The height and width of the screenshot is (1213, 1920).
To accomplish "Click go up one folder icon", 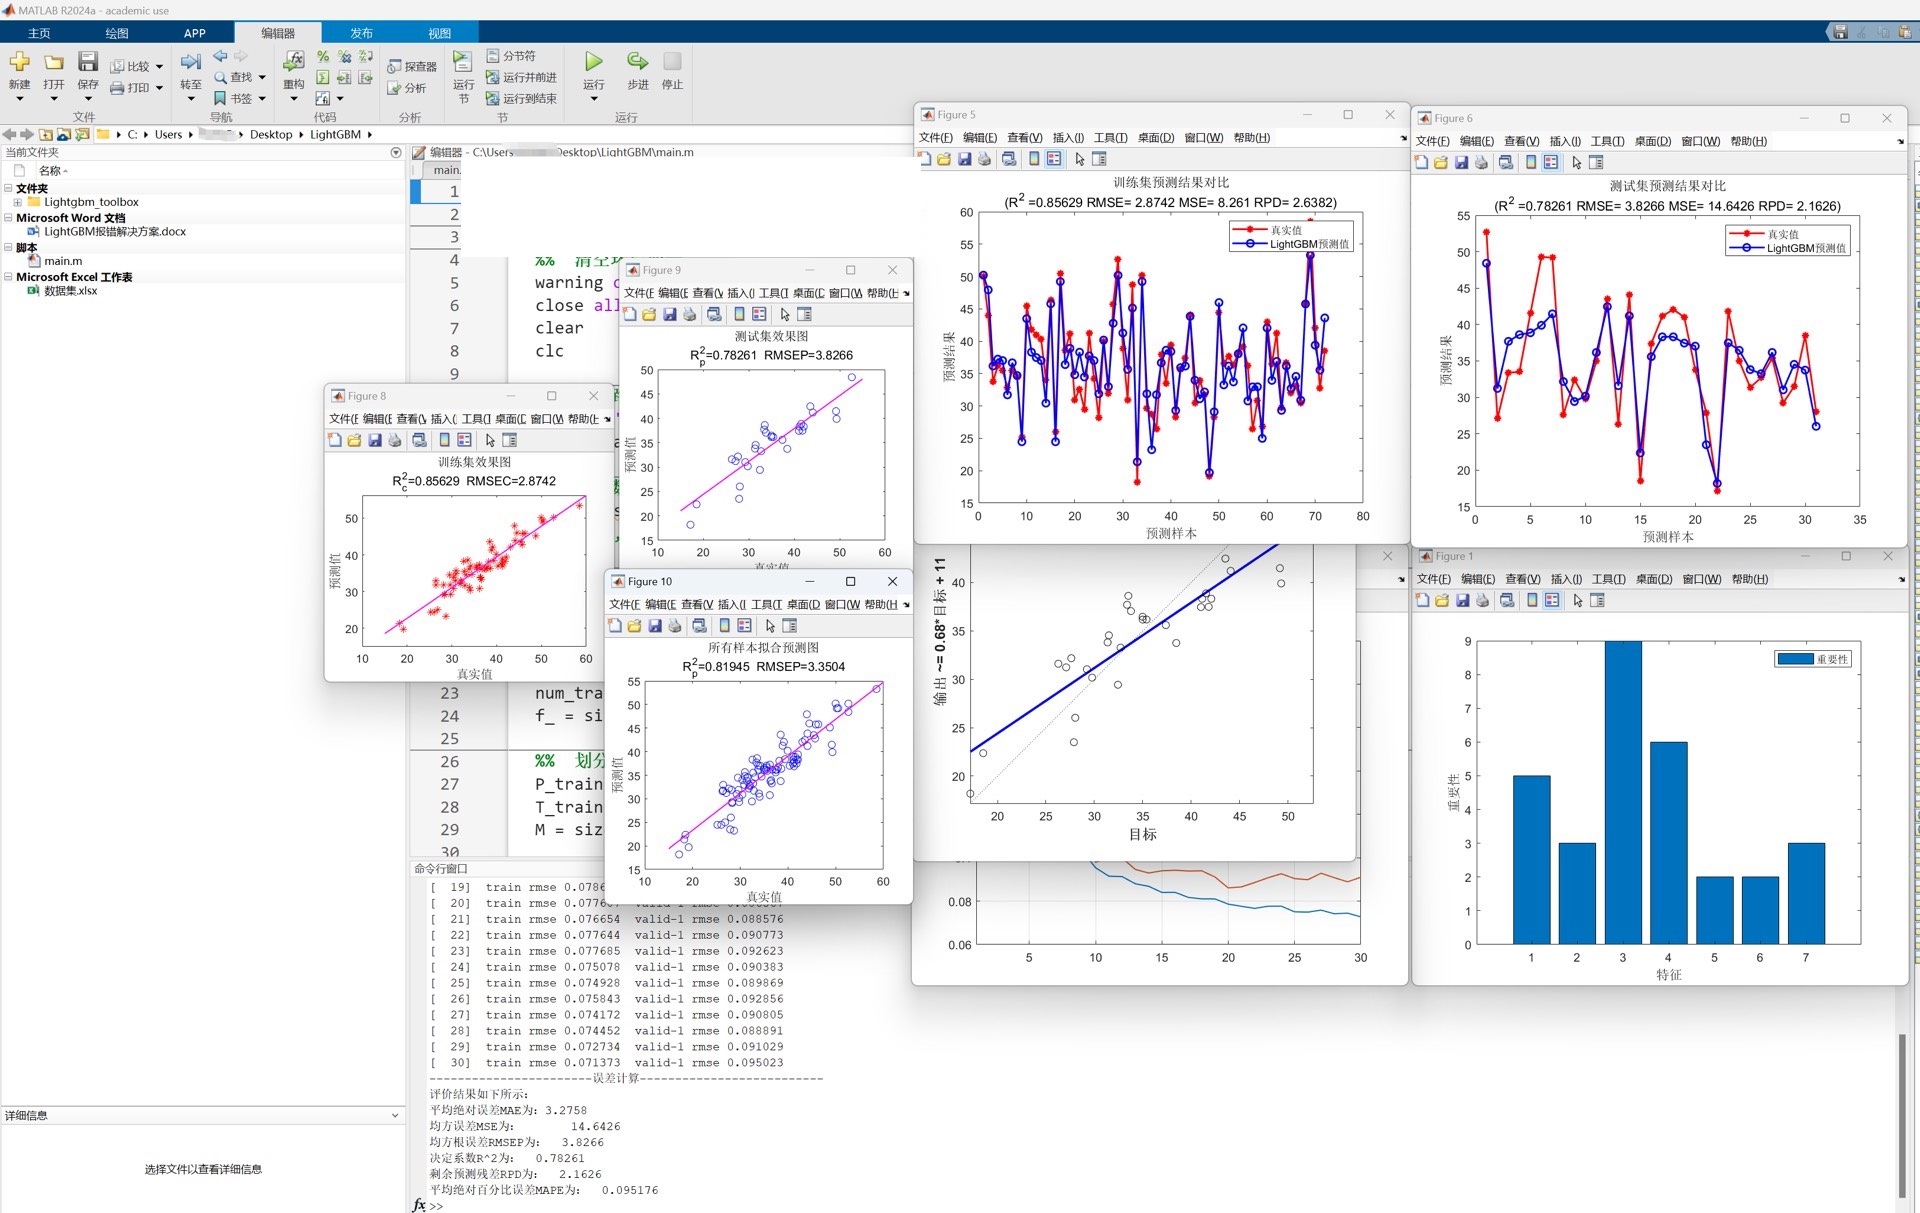I will click(x=46, y=134).
